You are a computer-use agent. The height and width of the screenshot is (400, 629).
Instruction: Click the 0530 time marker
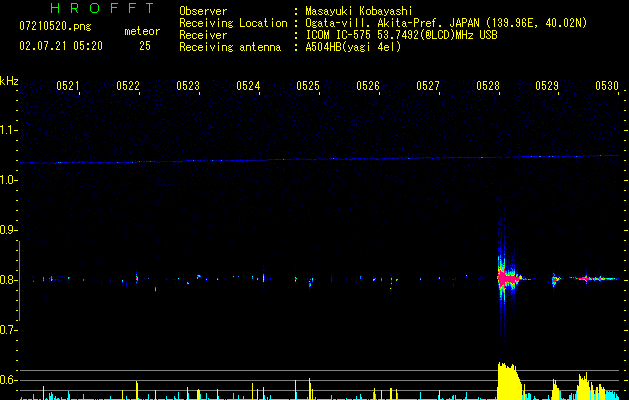pos(607,86)
